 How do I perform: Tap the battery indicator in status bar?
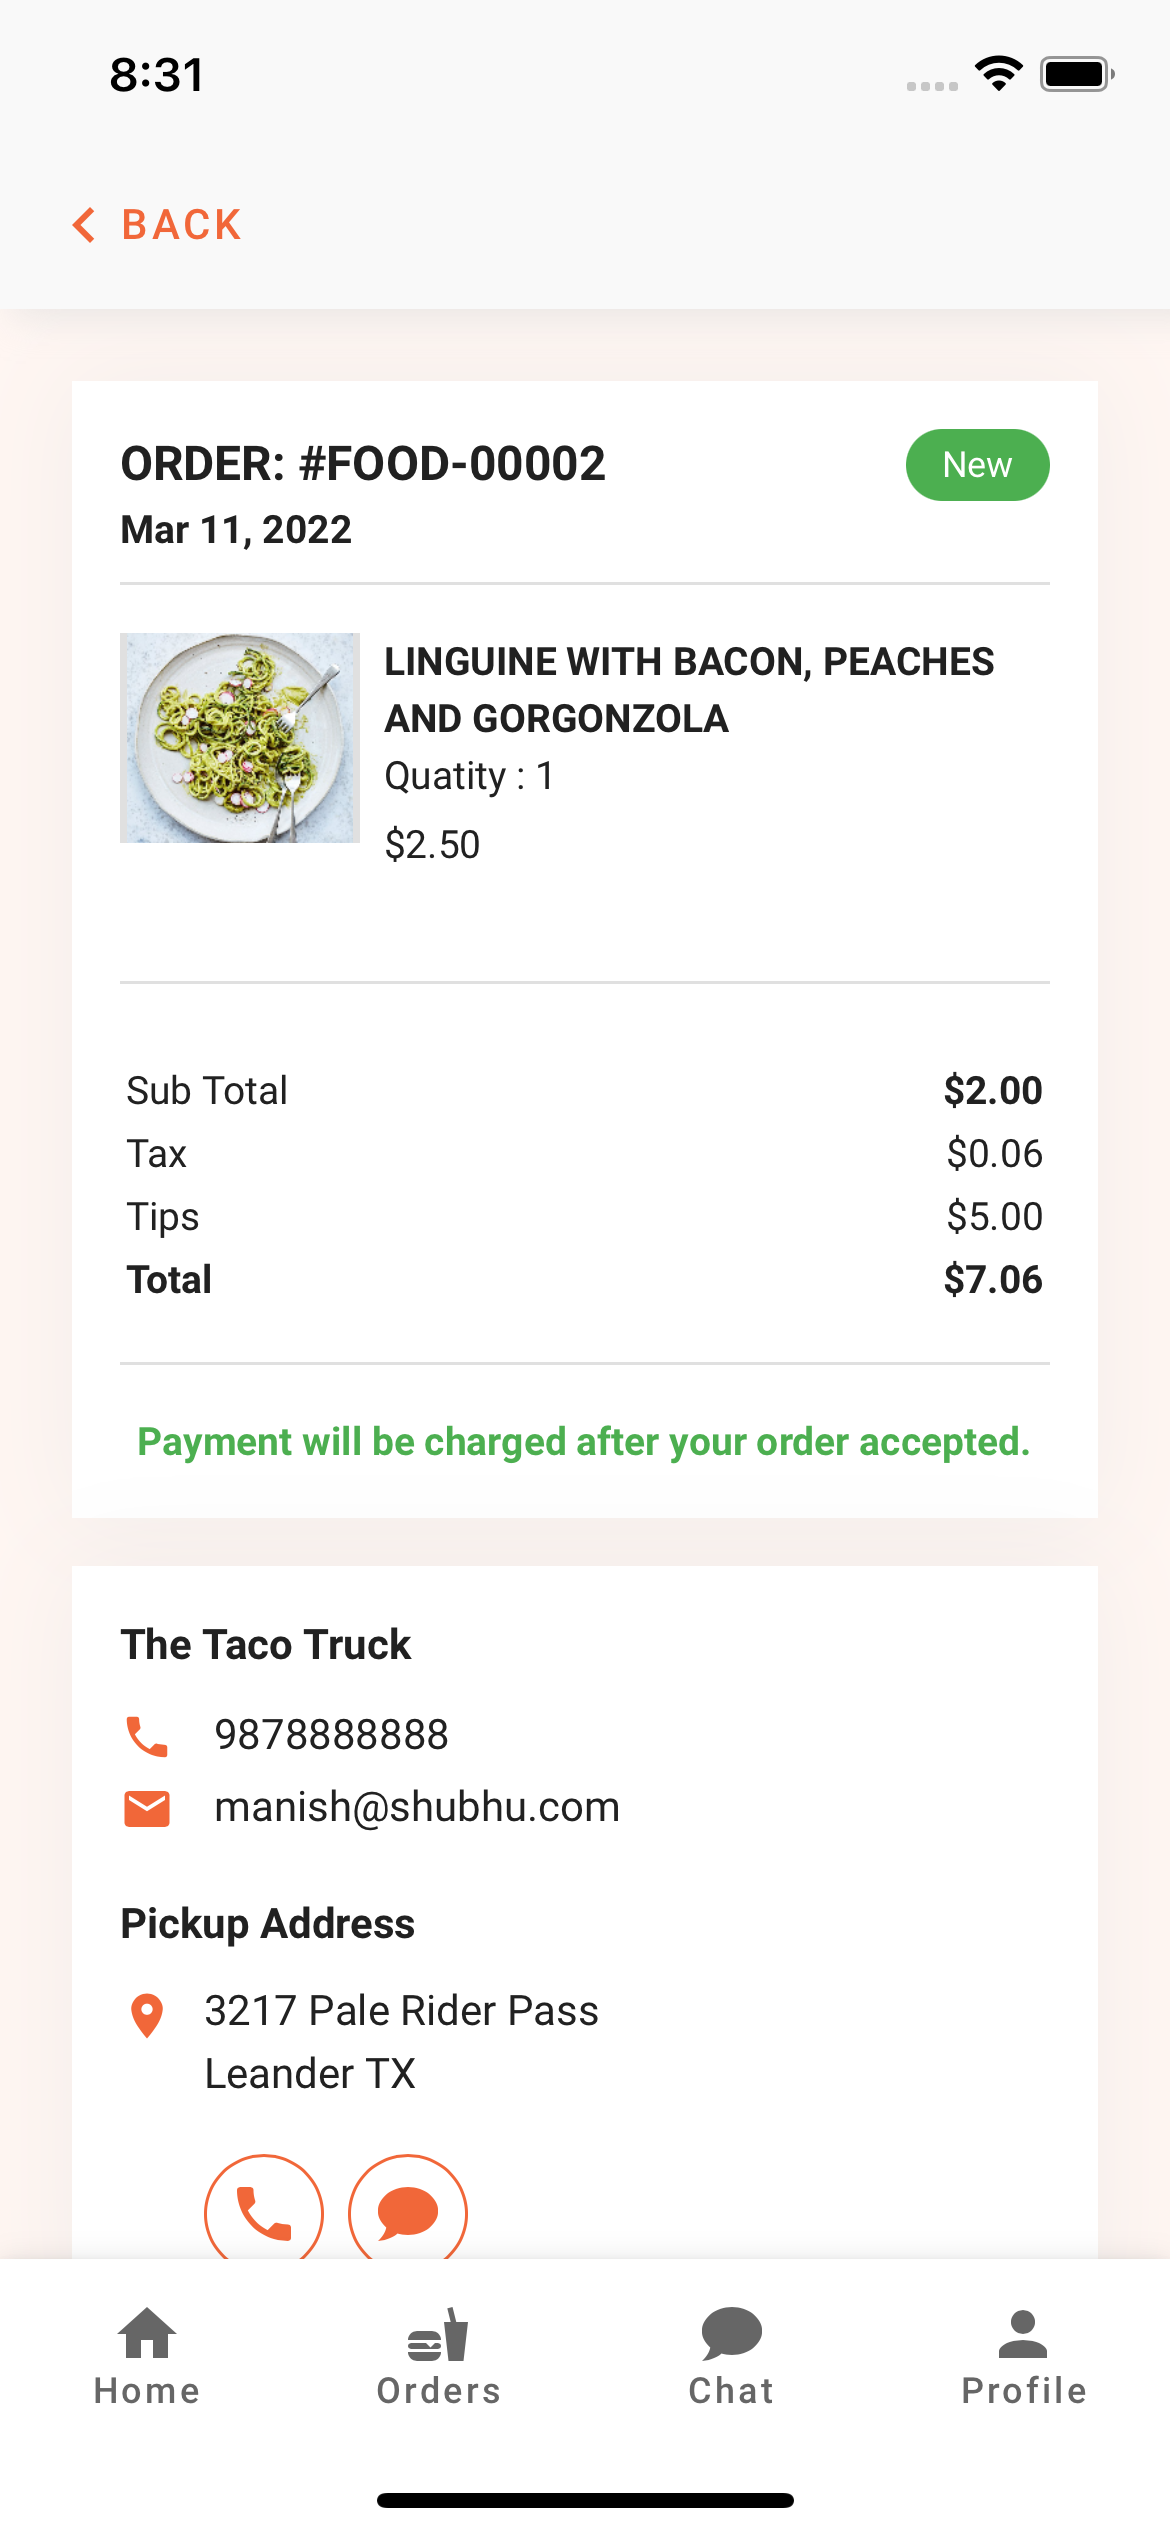pos(1077,74)
